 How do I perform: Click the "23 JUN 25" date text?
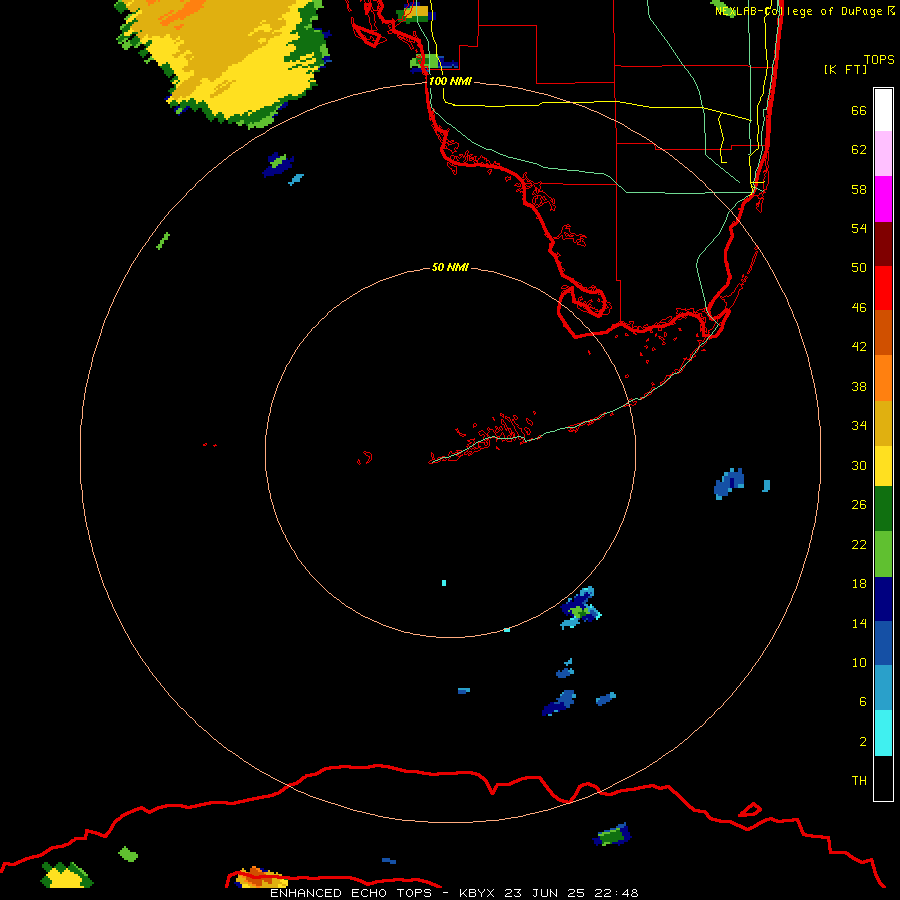(544, 893)
